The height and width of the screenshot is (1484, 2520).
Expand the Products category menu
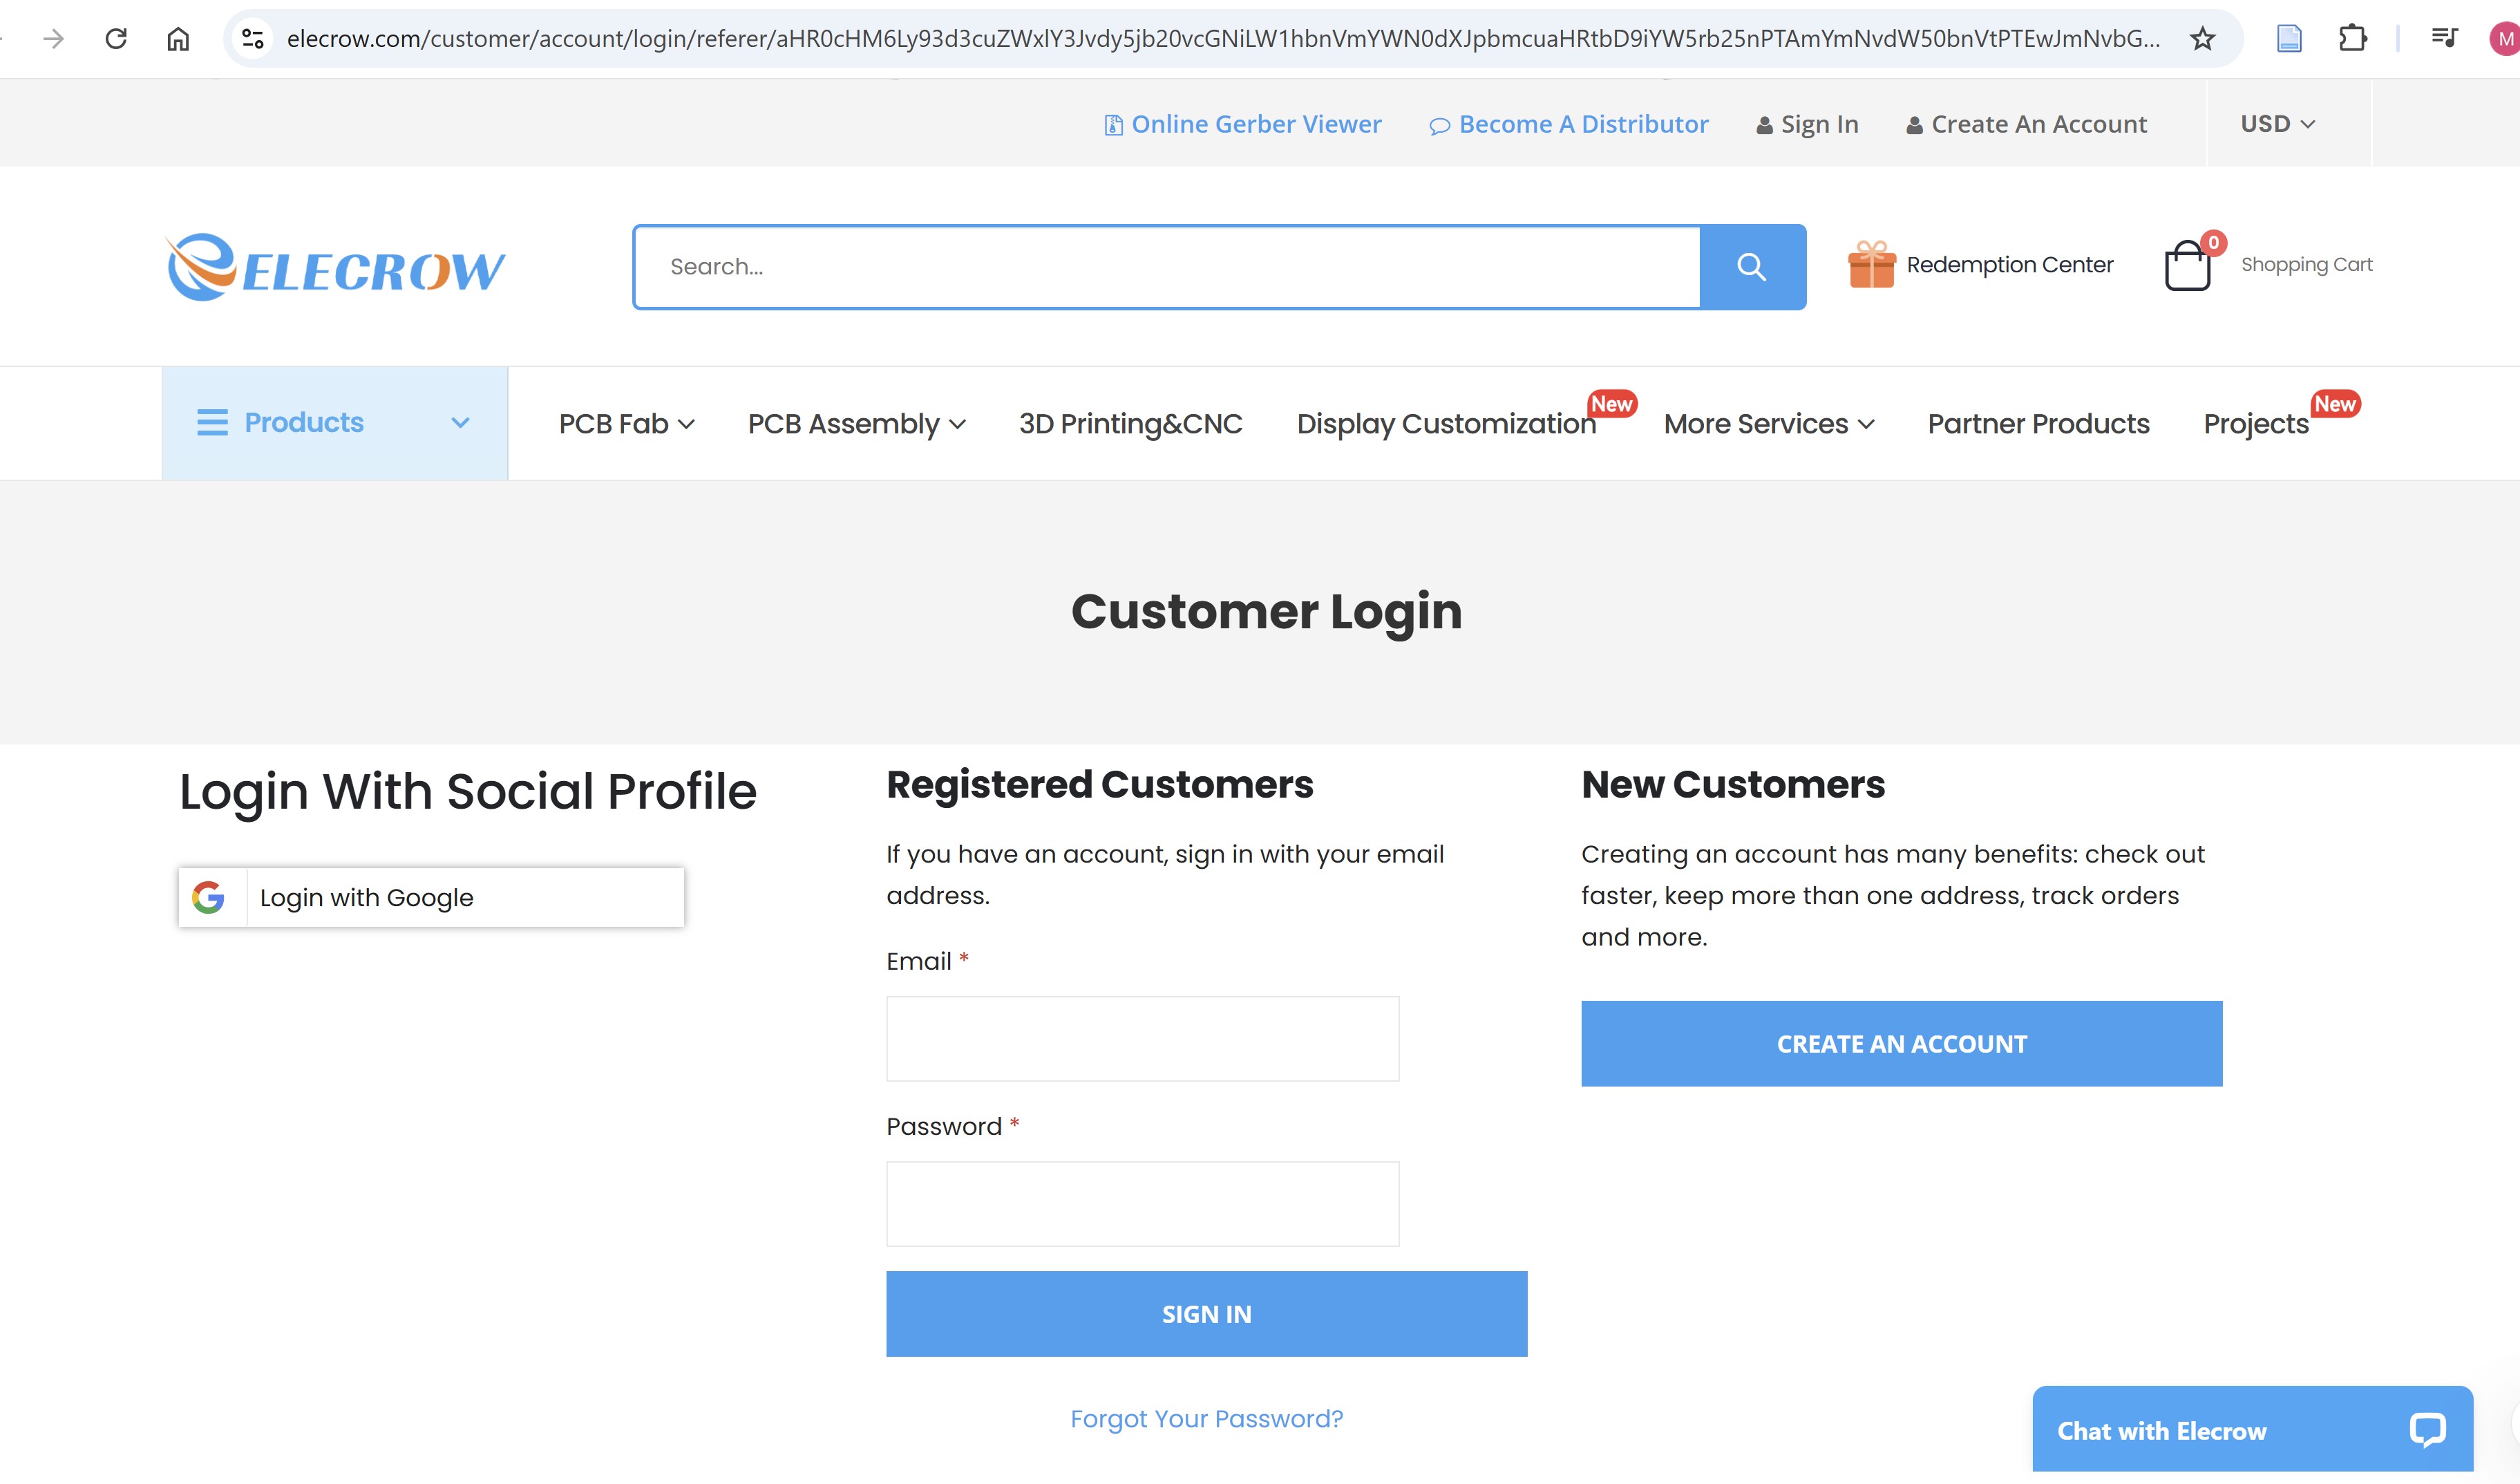(x=334, y=423)
